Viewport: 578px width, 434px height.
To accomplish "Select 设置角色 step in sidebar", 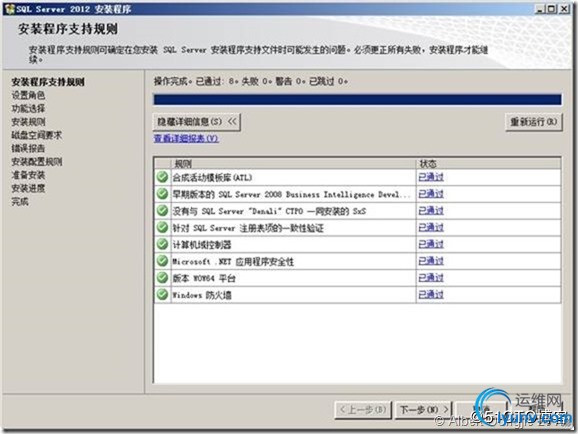I will [28, 95].
